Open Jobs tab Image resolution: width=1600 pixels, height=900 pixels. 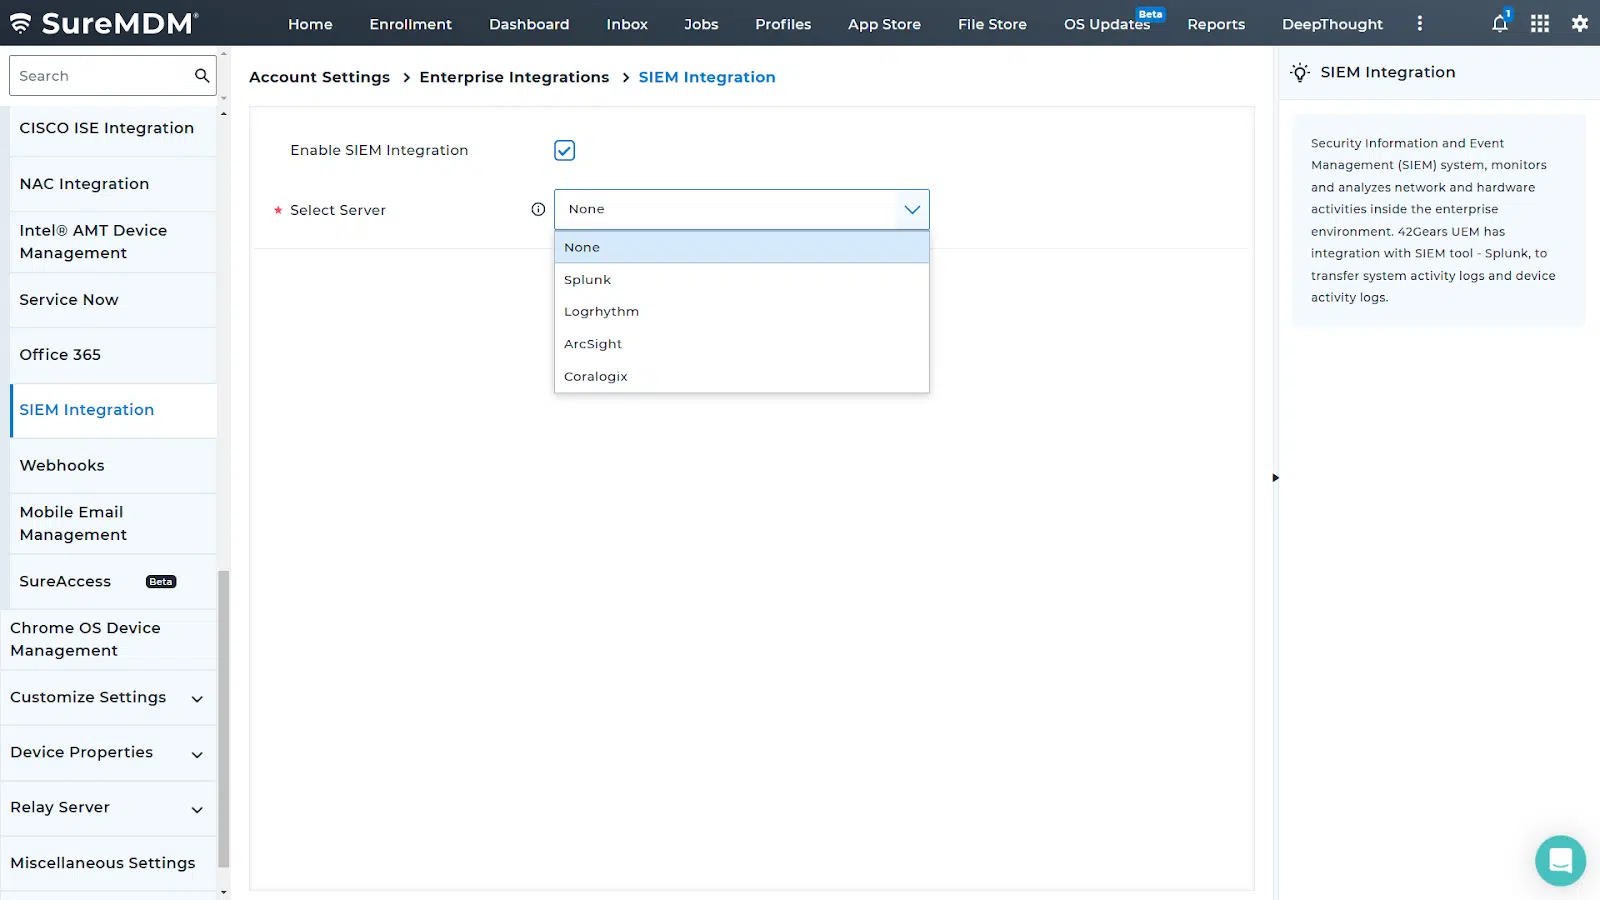(x=701, y=24)
